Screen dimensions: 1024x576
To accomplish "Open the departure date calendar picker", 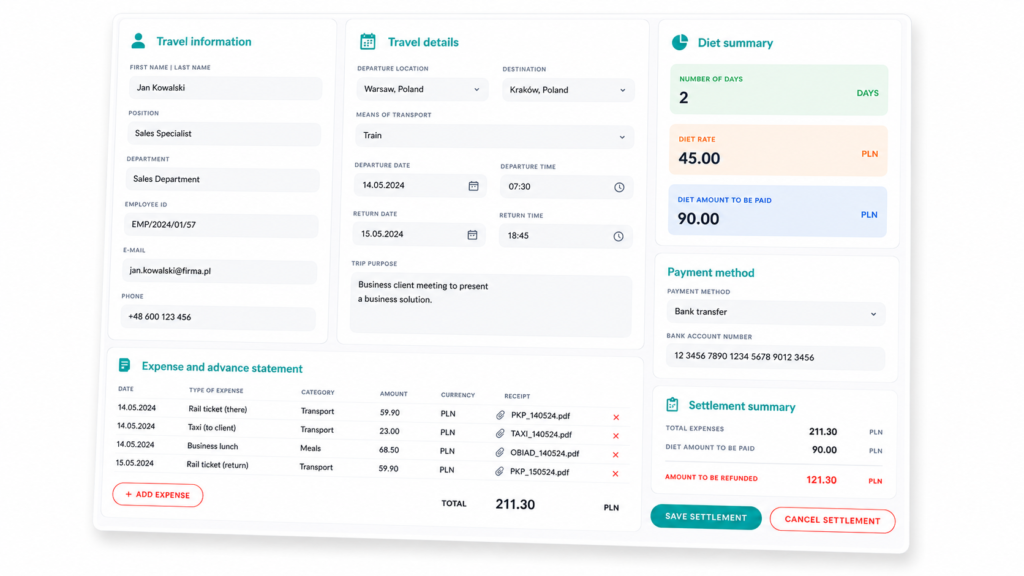I will click(473, 186).
